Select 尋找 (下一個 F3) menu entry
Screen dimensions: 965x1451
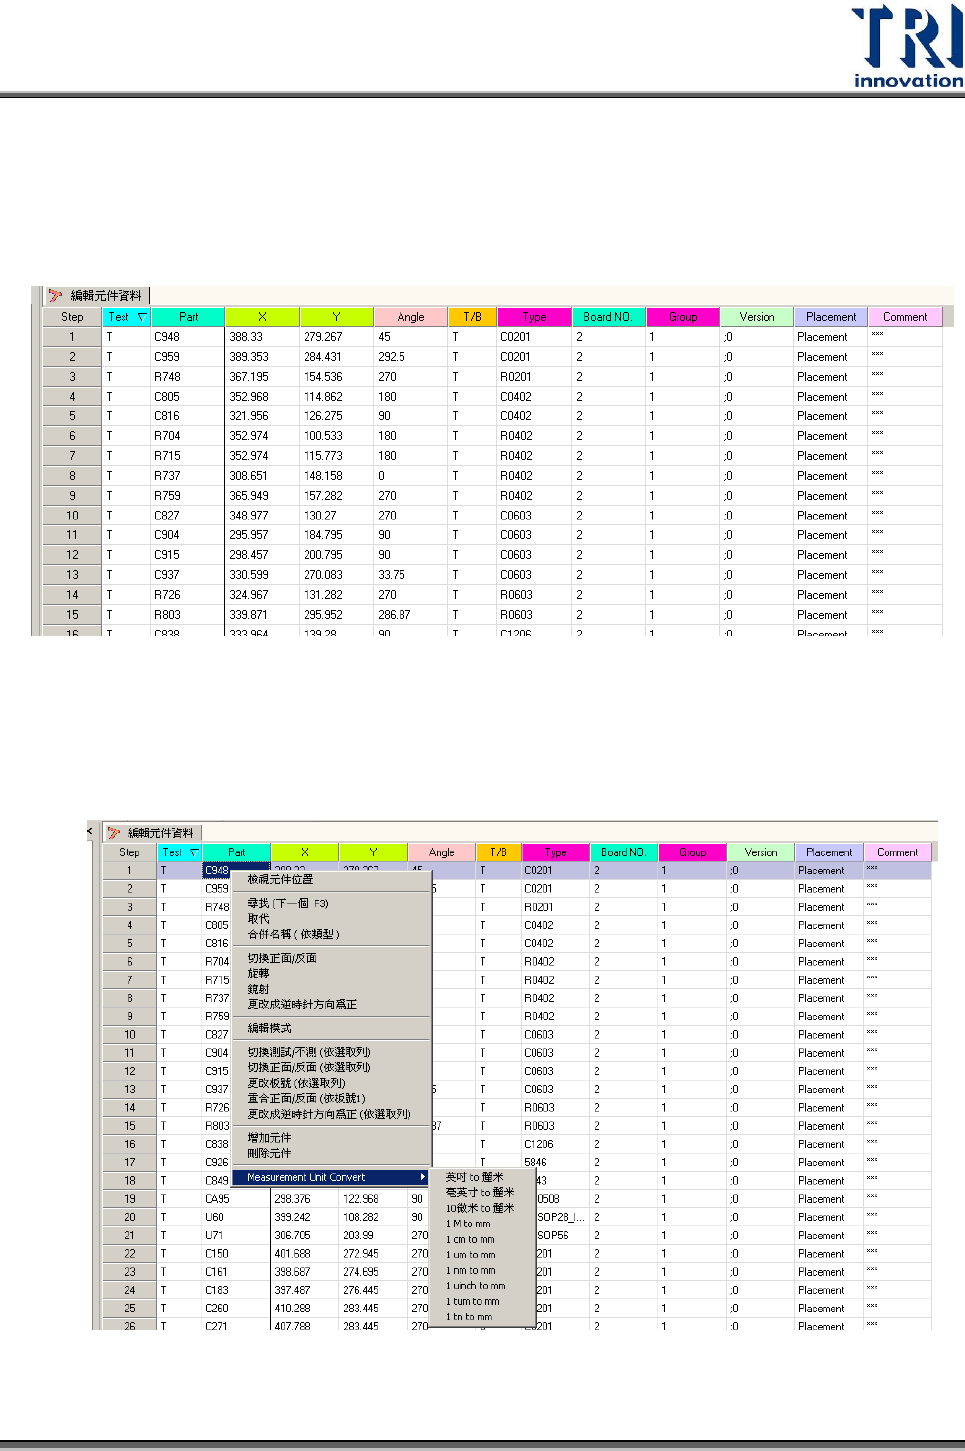[x=288, y=903]
